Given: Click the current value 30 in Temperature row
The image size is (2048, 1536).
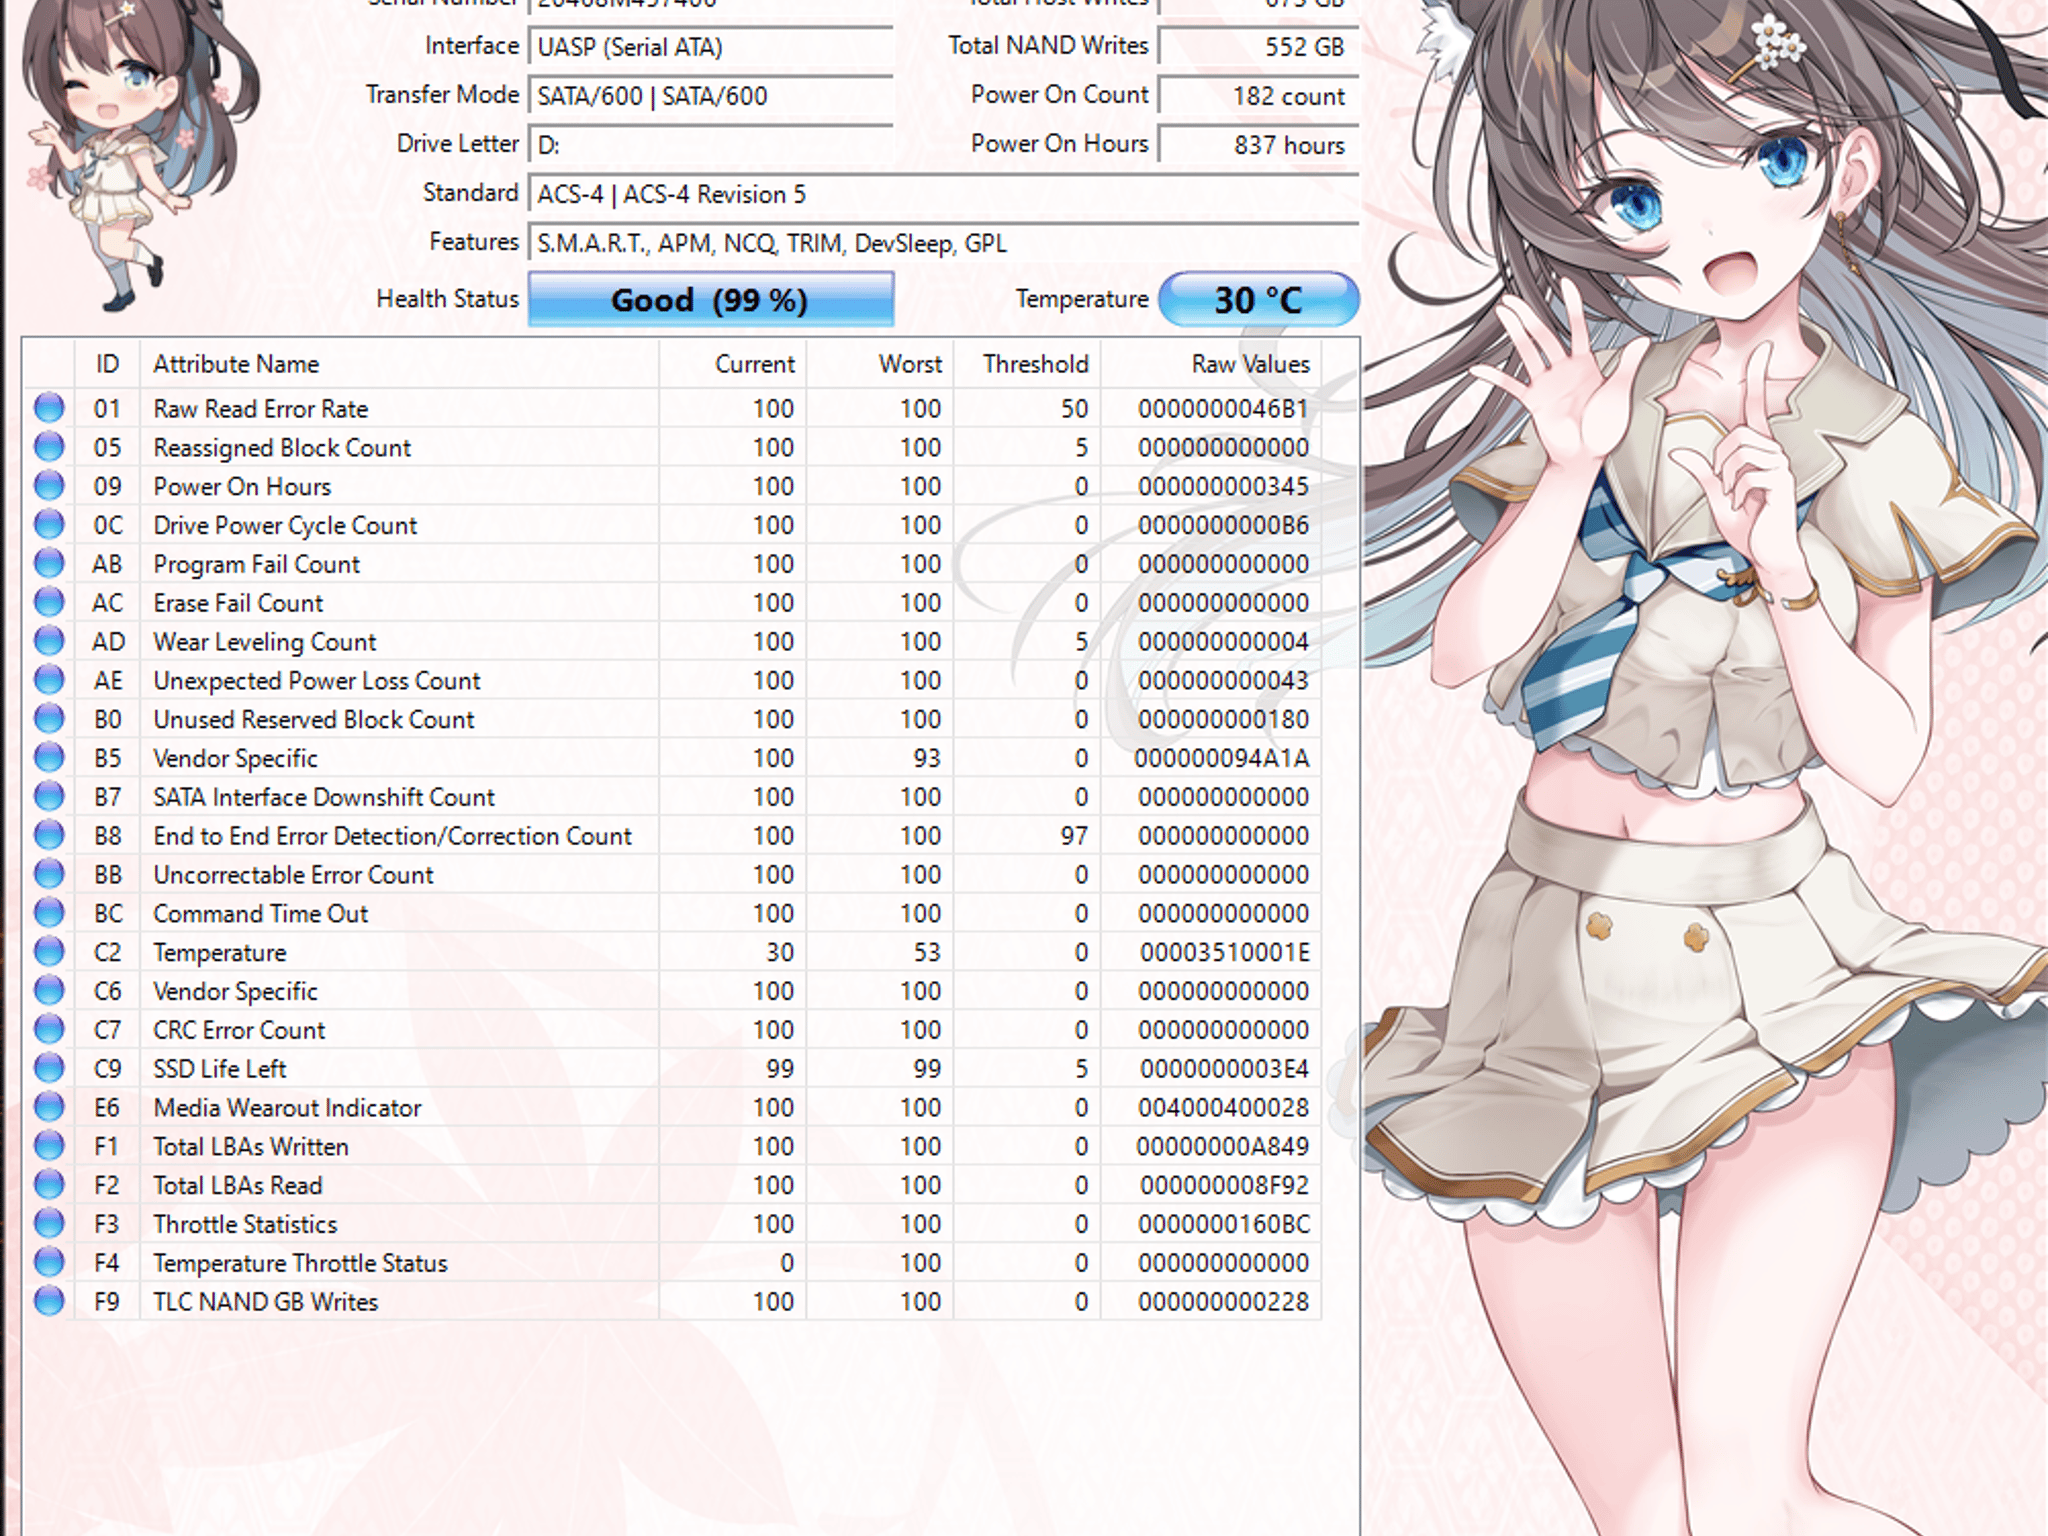Looking at the screenshot, I should click(780, 952).
